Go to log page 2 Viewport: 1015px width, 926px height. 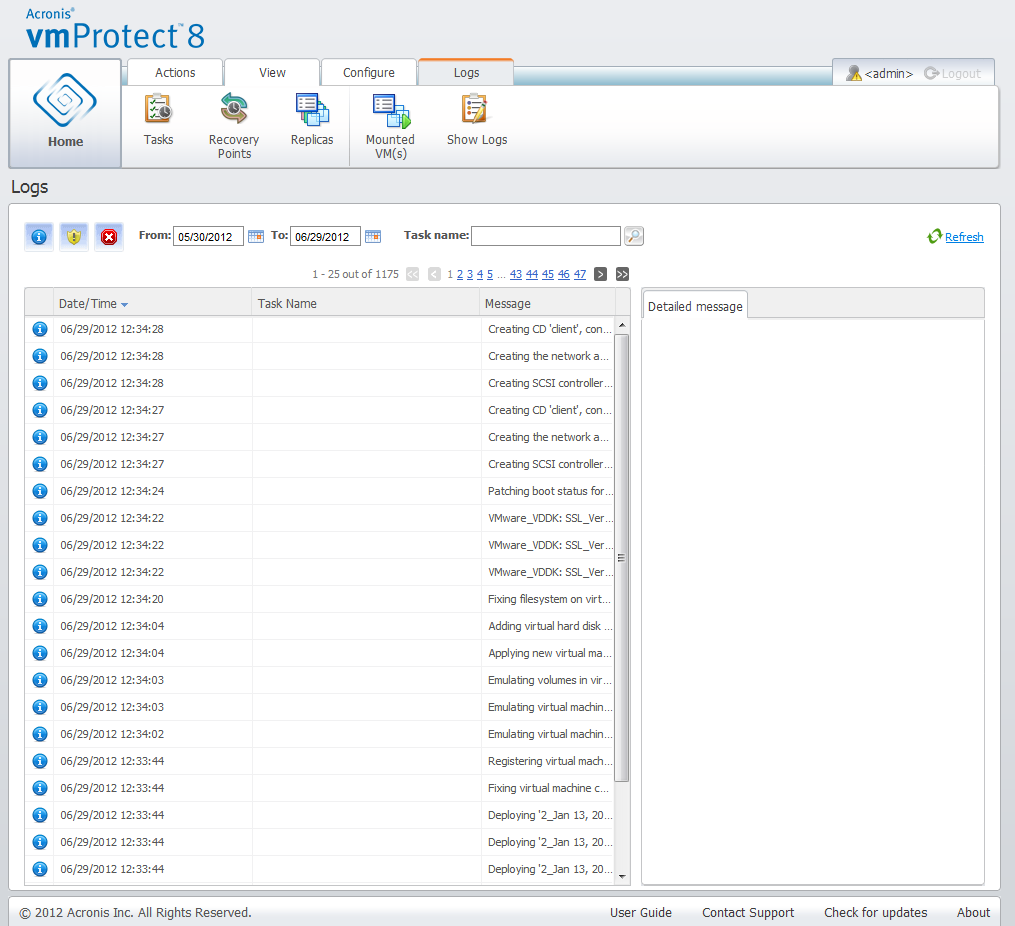point(460,274)
